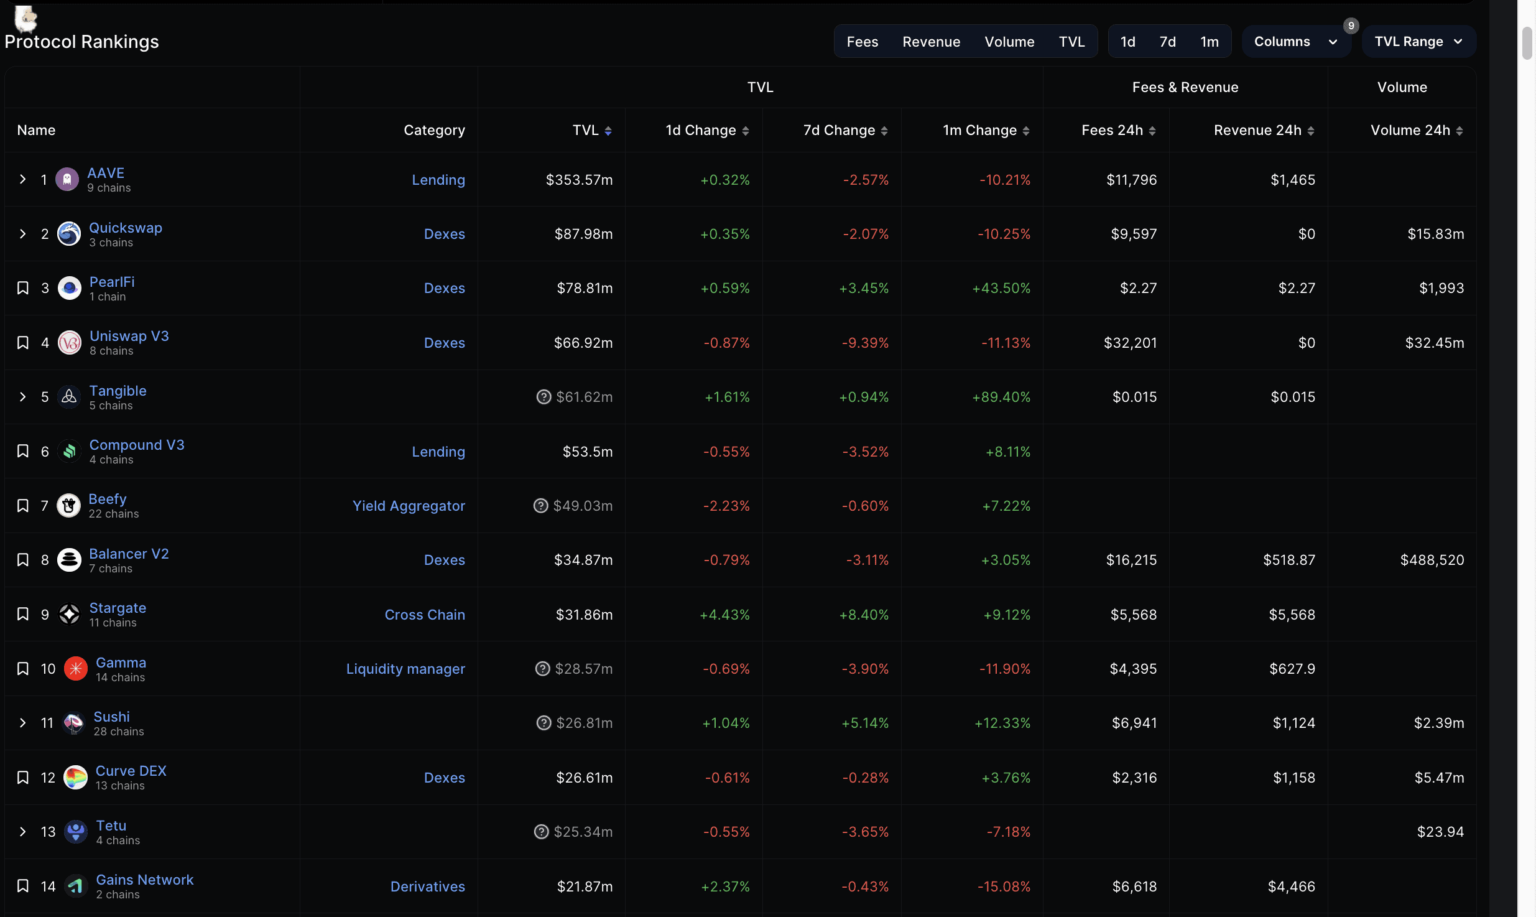This screenshot has height=917, width=1536.
Task: Sort by Revenue 24h column arrows
Action: point(1311,131)
